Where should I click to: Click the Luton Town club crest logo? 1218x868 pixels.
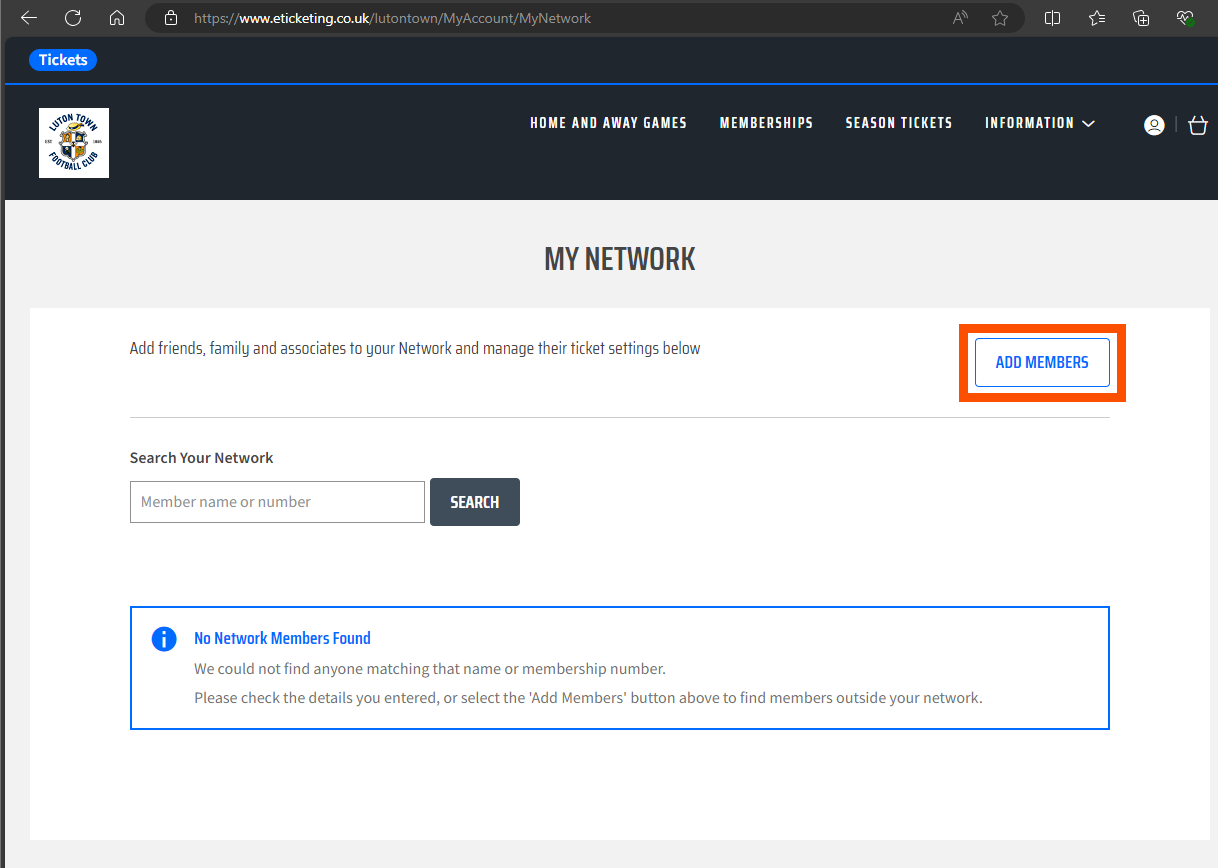coord(74,143)
